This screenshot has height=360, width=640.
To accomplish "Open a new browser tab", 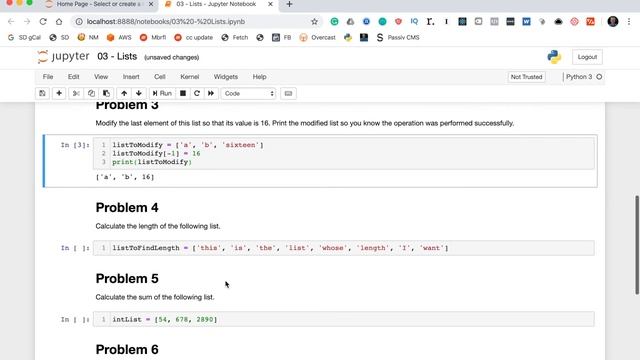I will point(289,4).
